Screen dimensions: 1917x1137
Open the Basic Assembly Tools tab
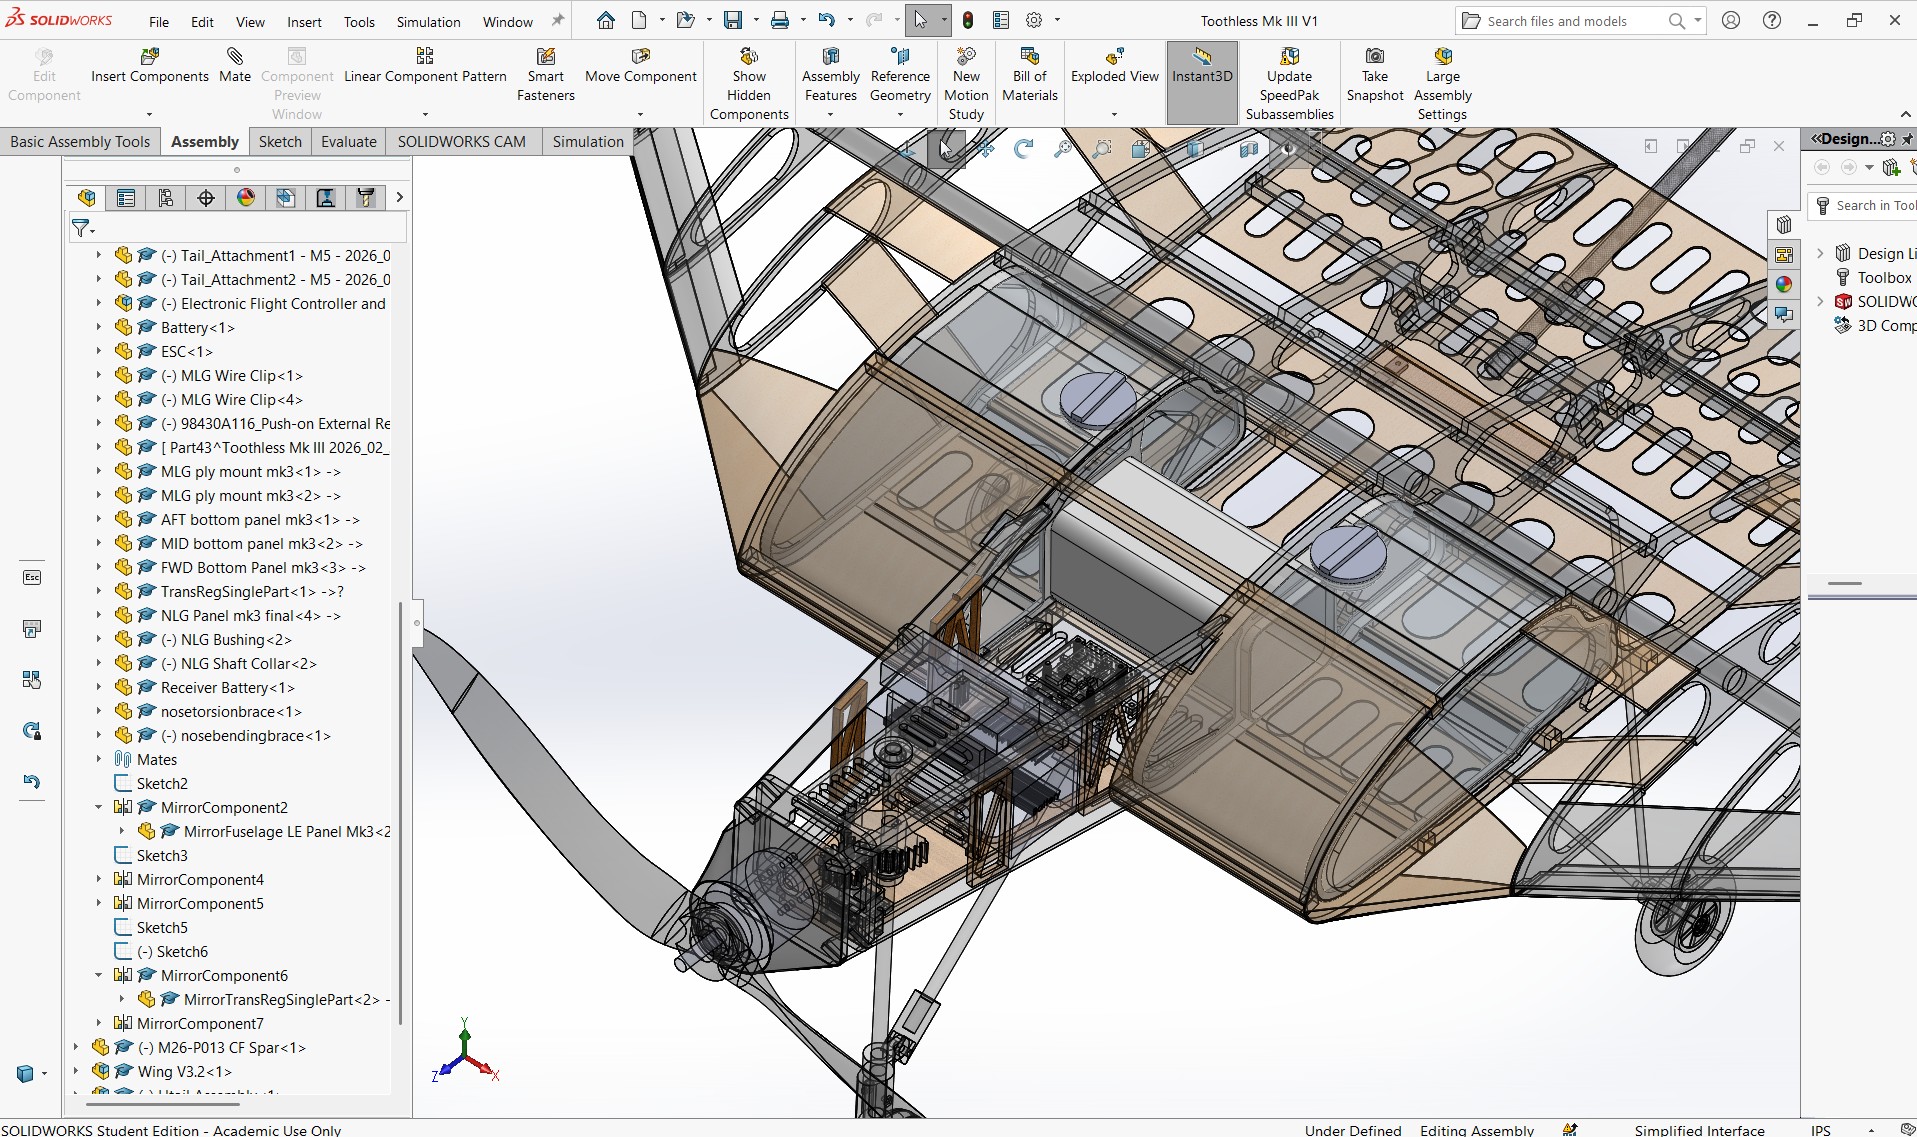pyautogui.click(x=80, y=141)
